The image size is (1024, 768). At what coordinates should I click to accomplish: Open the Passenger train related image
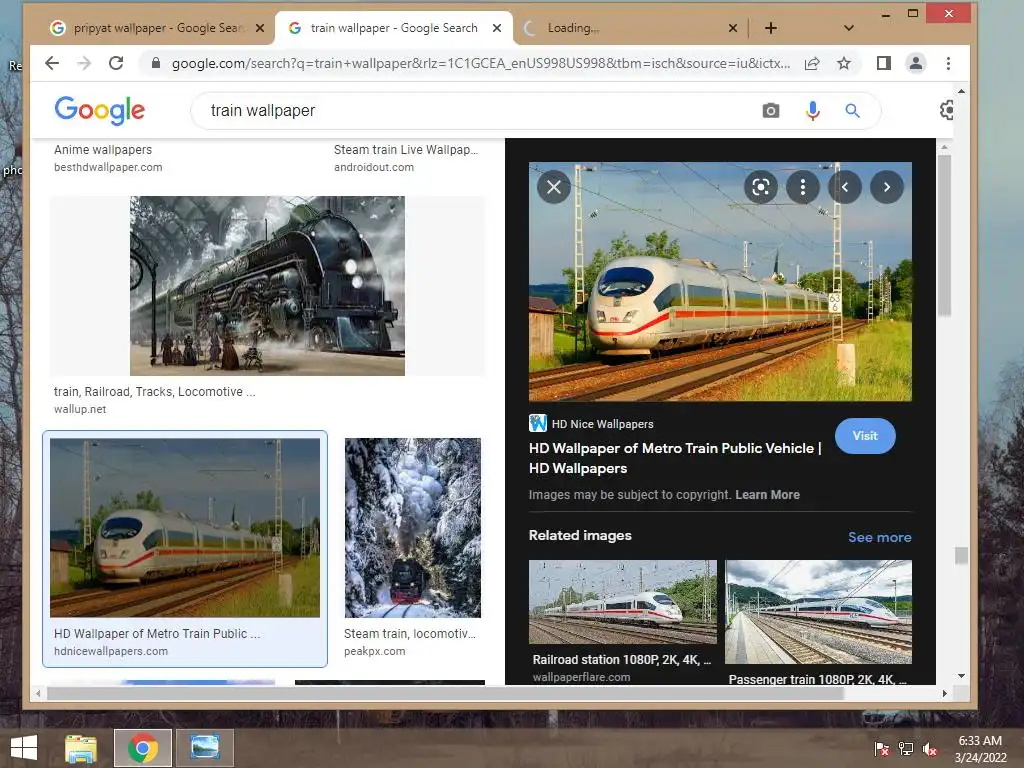click(818, 611)
